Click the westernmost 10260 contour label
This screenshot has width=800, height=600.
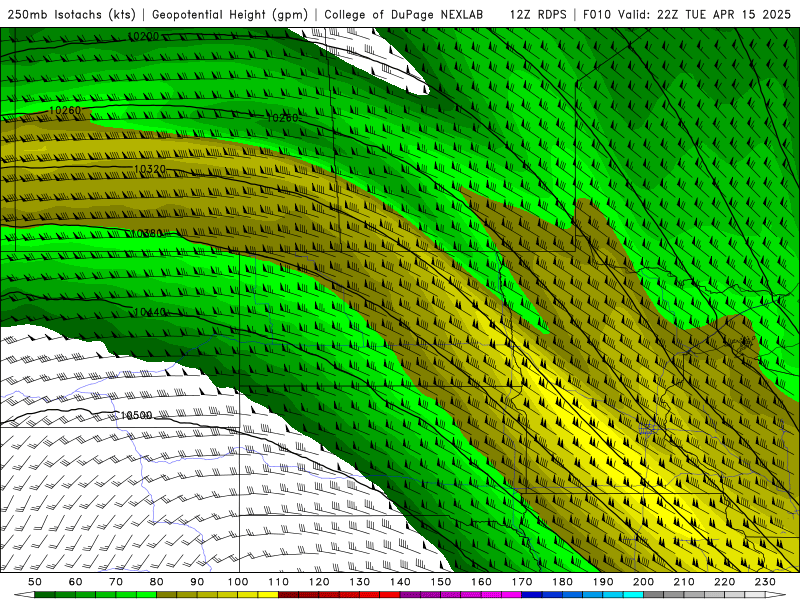click(65, 110)
